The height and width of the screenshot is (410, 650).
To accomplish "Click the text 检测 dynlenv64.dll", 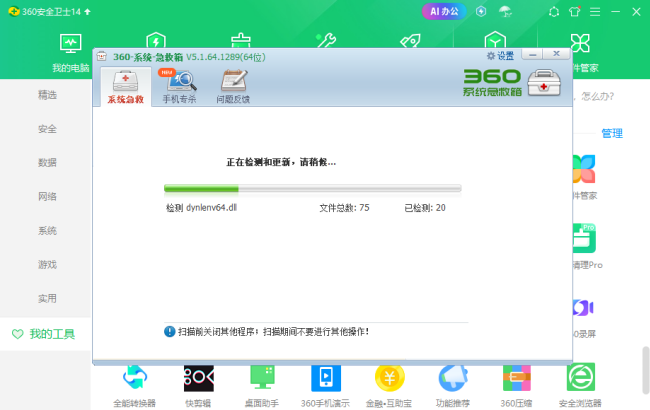I will tap(201, 208).
